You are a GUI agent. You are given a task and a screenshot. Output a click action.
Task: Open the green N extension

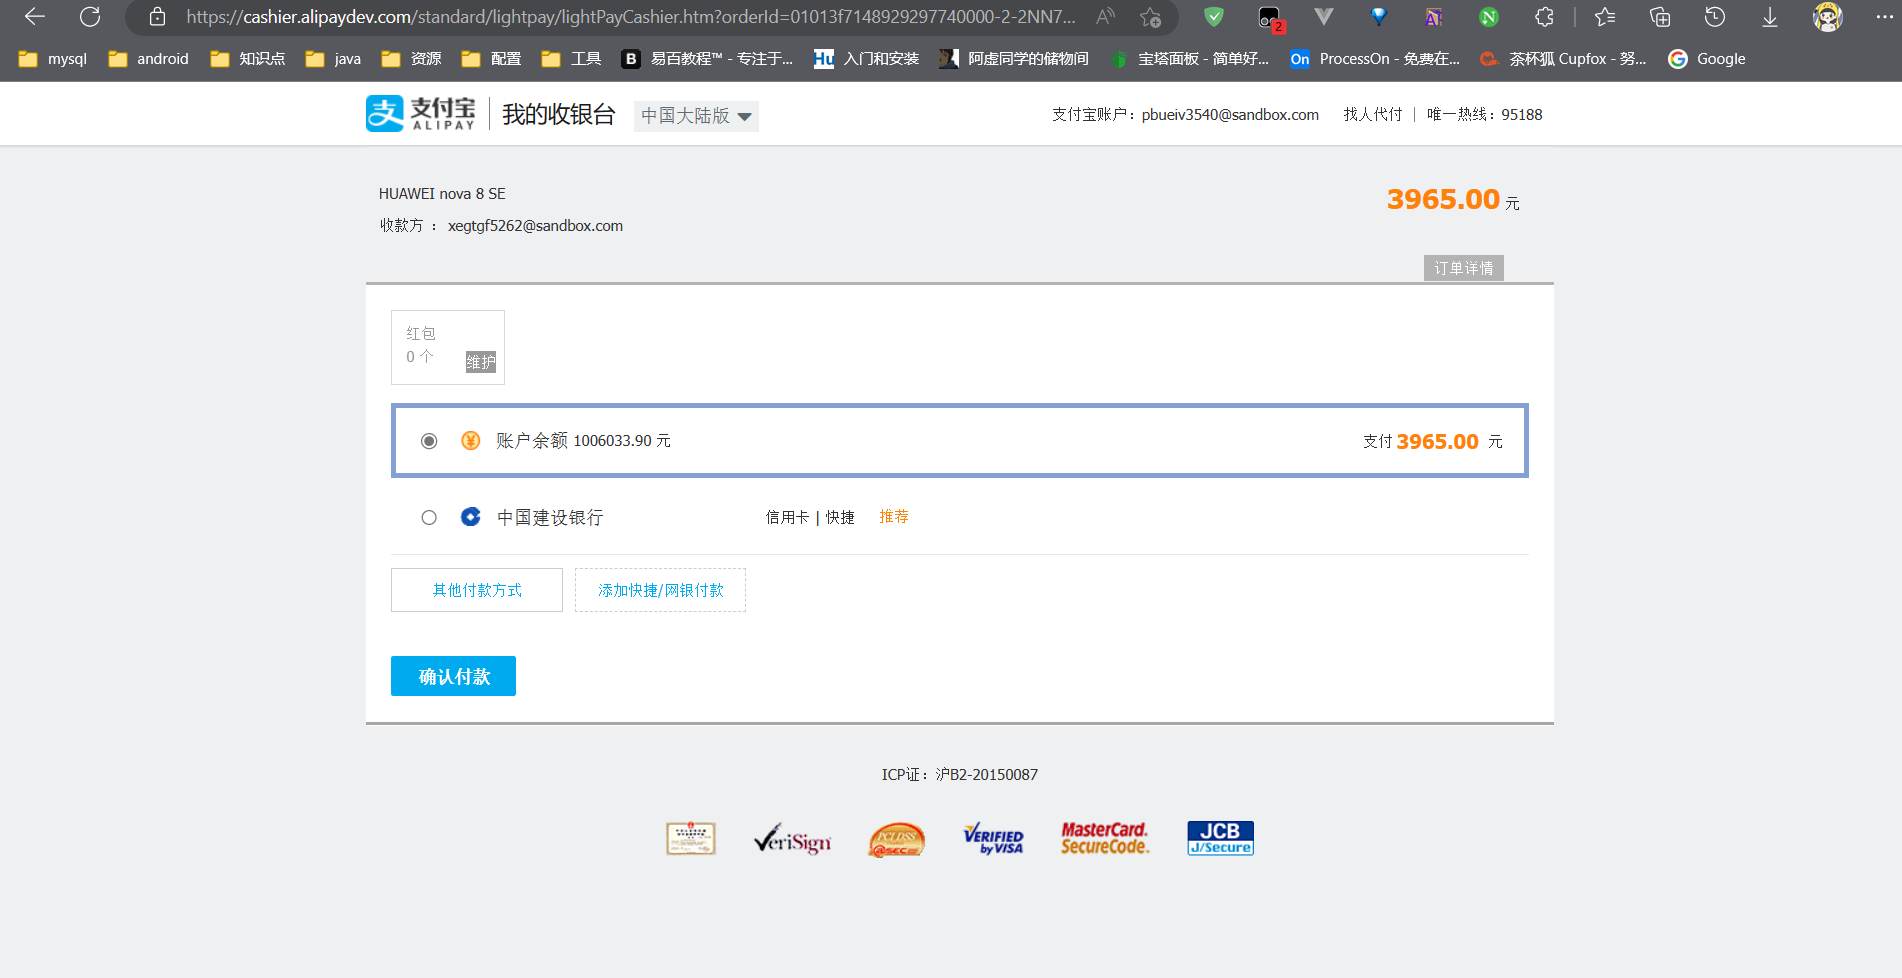1489,17
